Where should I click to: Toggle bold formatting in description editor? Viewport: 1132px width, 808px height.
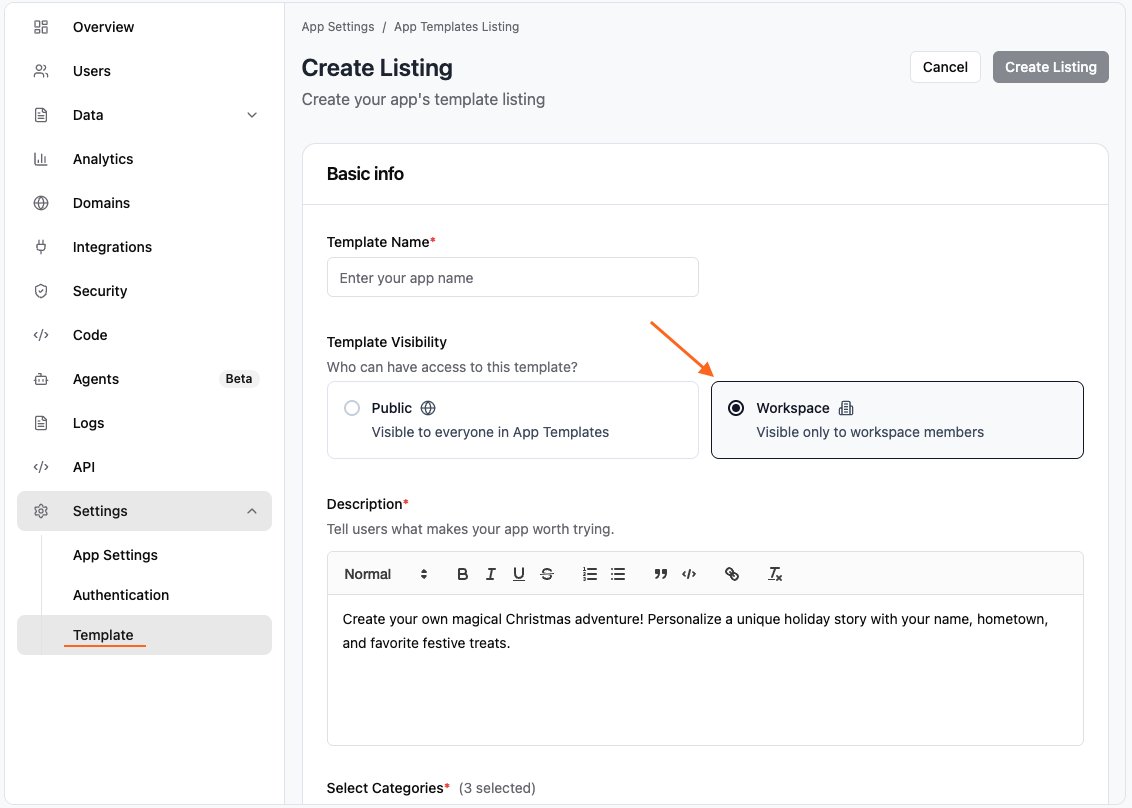click(x=463, y=575)
